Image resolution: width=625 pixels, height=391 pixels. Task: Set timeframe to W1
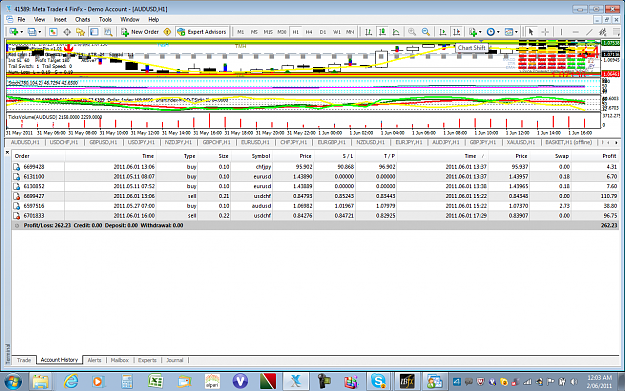pyautogui.click(x=337, y=32)
